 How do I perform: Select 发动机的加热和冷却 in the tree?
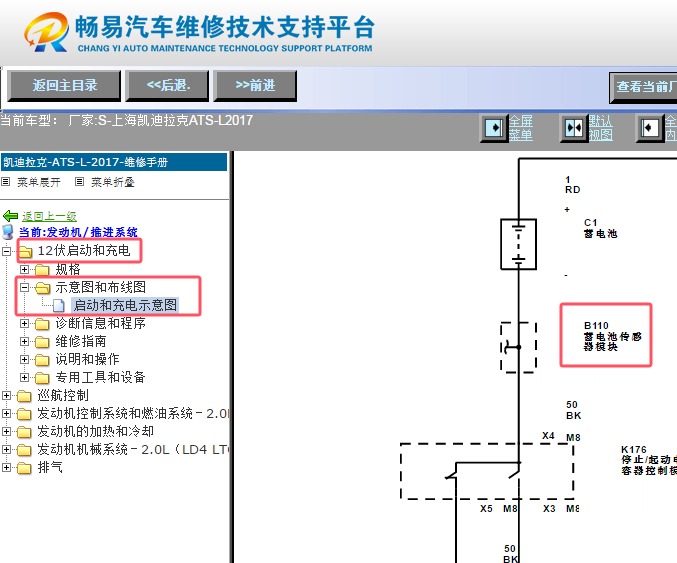click(x=95, y=431)
